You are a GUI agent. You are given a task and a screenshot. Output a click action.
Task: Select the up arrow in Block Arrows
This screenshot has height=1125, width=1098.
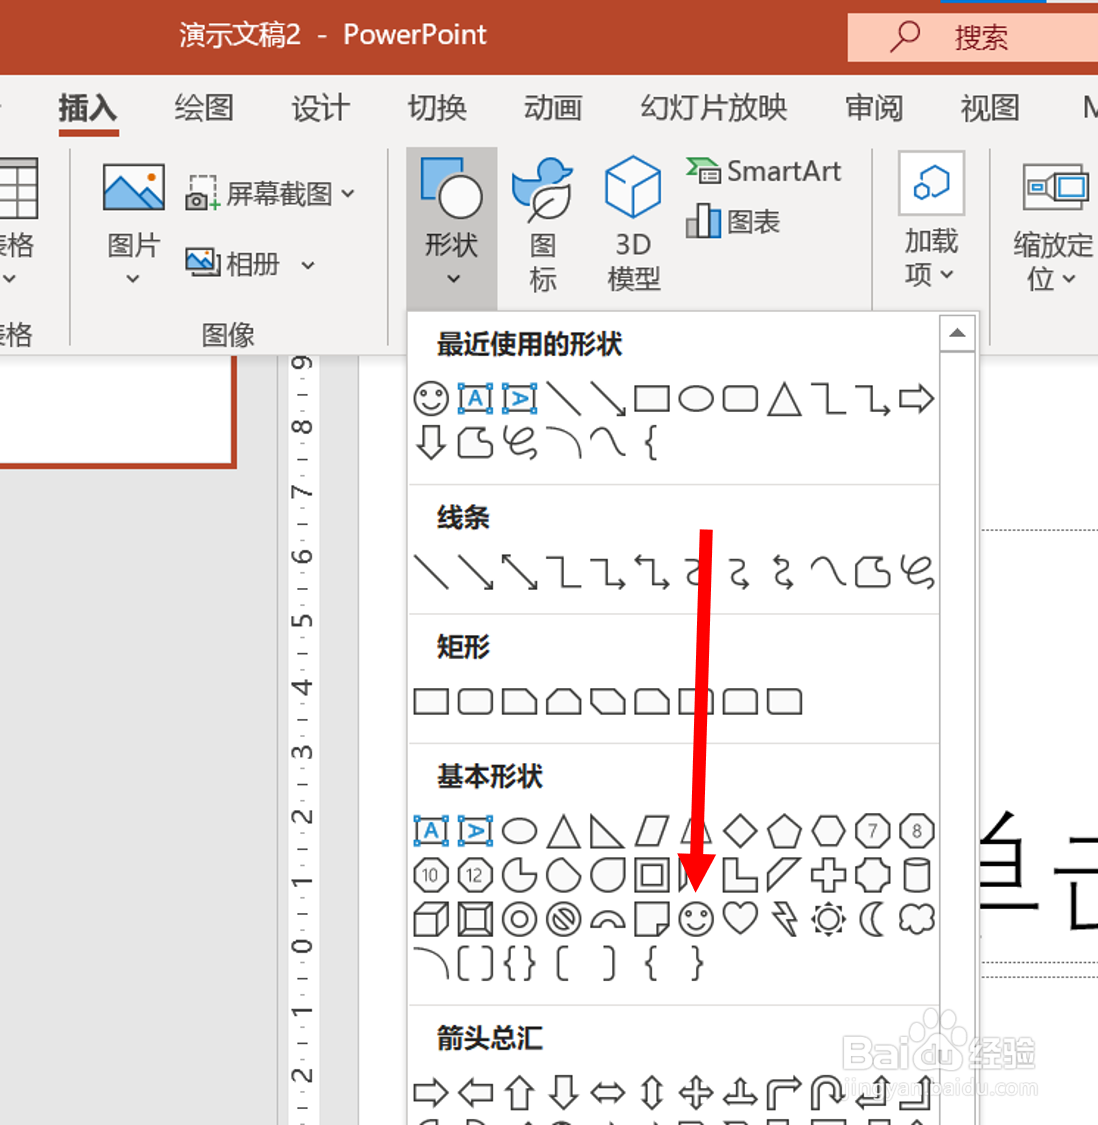click(520, 1093)
